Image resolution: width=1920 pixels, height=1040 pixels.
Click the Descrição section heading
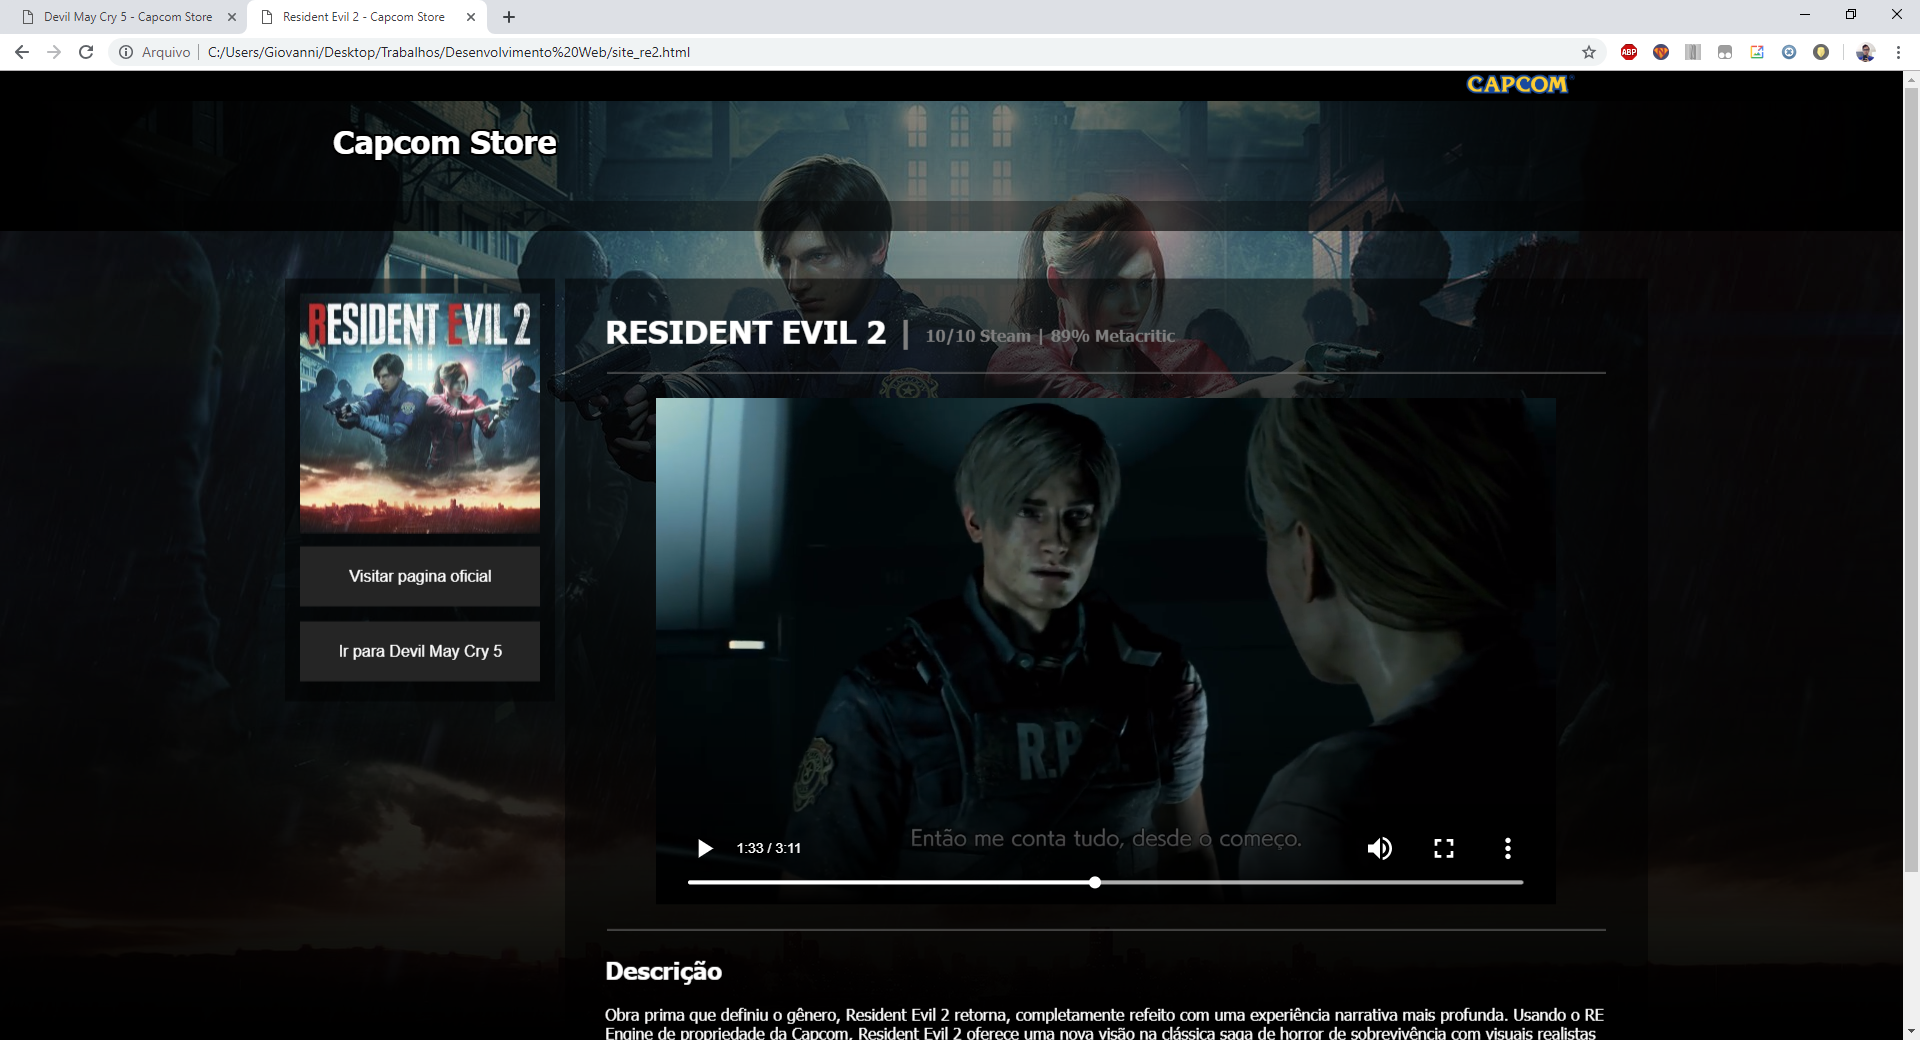tap(663, 971)
